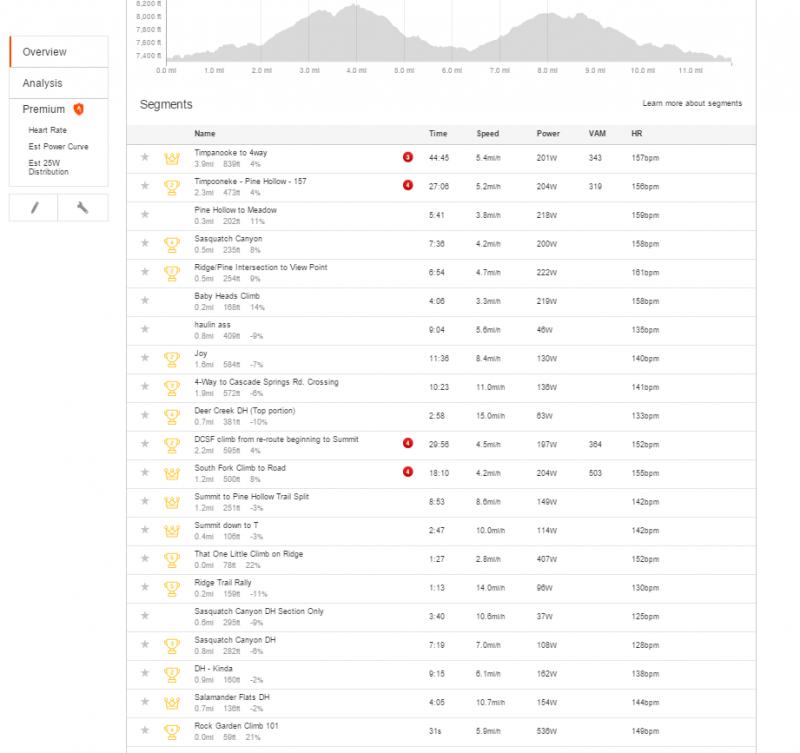Image resolution: width=800 pixels, height=753 pixels.
Task: Open Learn more about segments link
Action: 692,103
